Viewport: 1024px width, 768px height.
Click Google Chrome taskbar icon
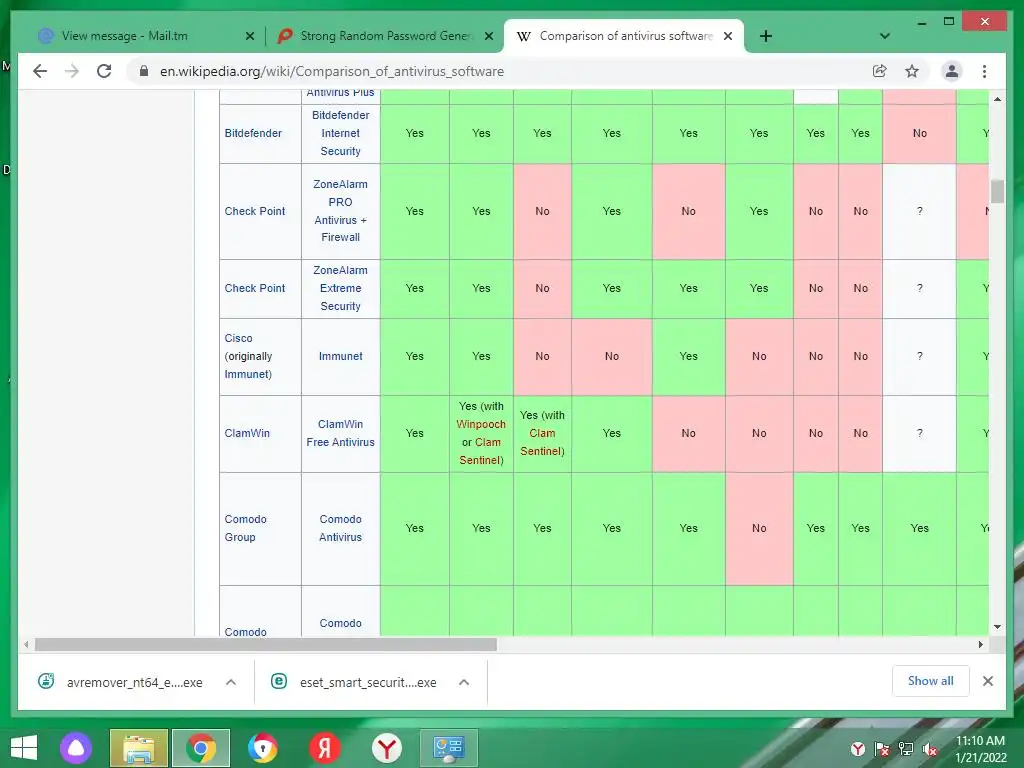click(x=200, y=748)
